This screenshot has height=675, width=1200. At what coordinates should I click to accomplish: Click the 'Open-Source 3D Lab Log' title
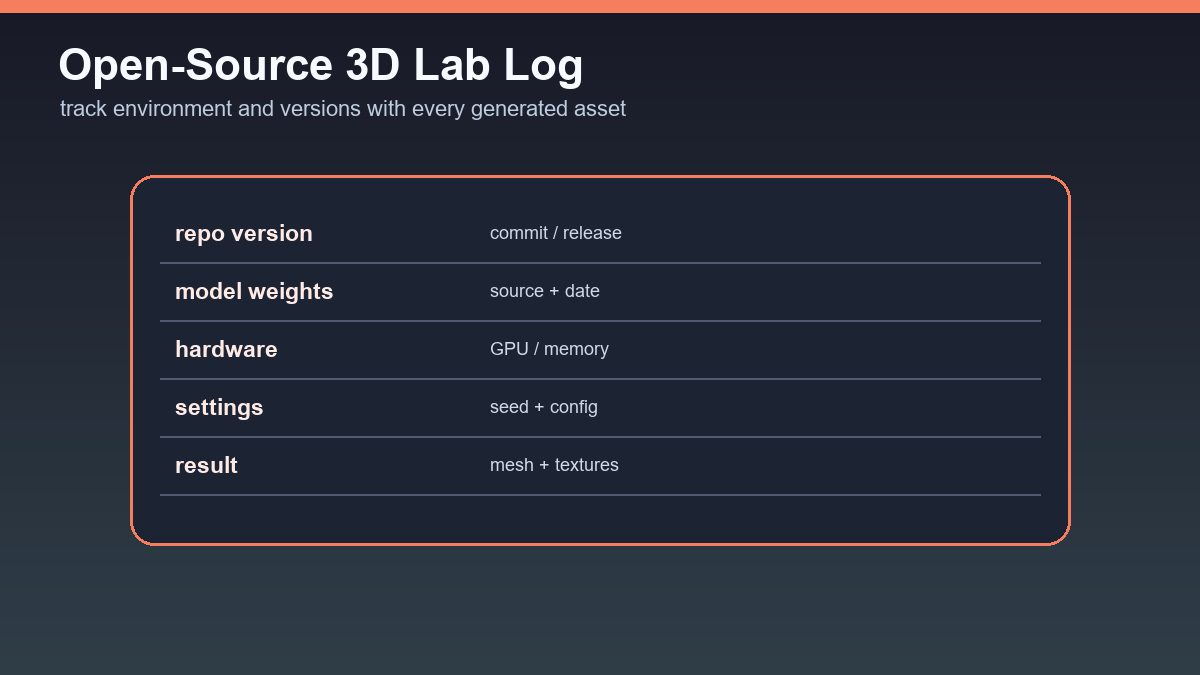[x=321, y=66]
